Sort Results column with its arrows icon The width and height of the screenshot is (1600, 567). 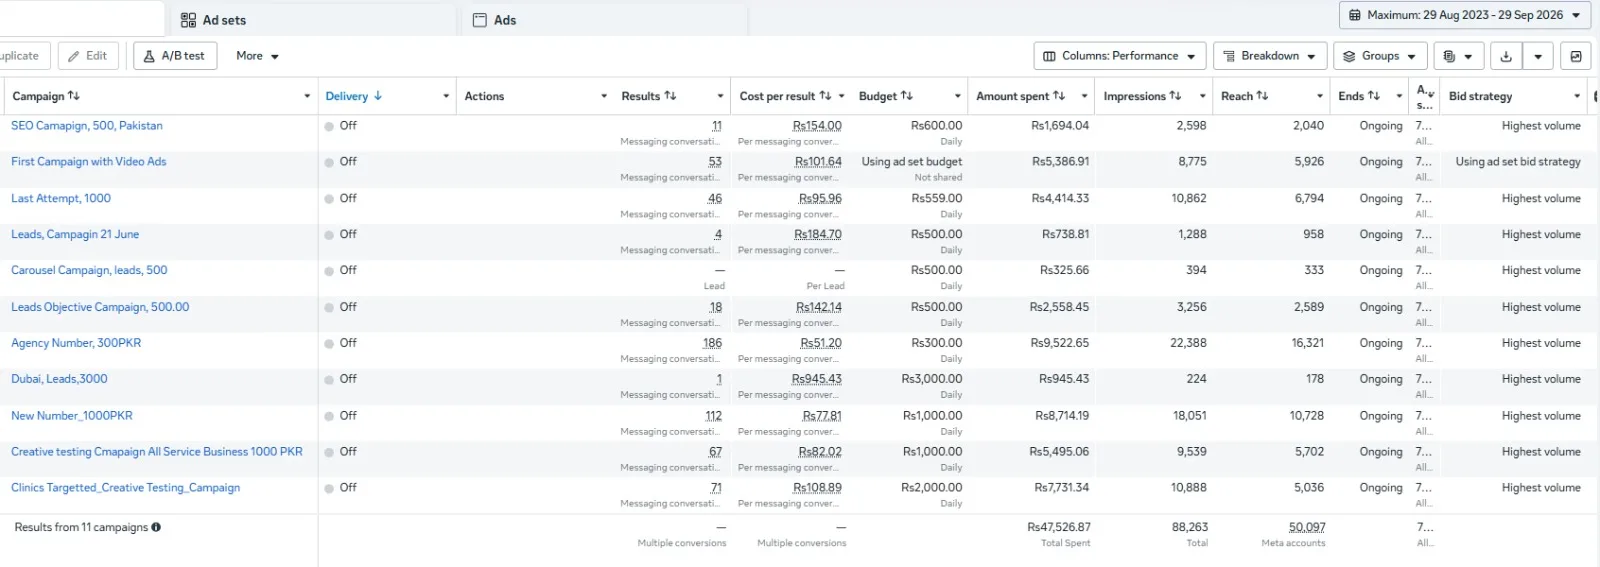coord(670,96)
